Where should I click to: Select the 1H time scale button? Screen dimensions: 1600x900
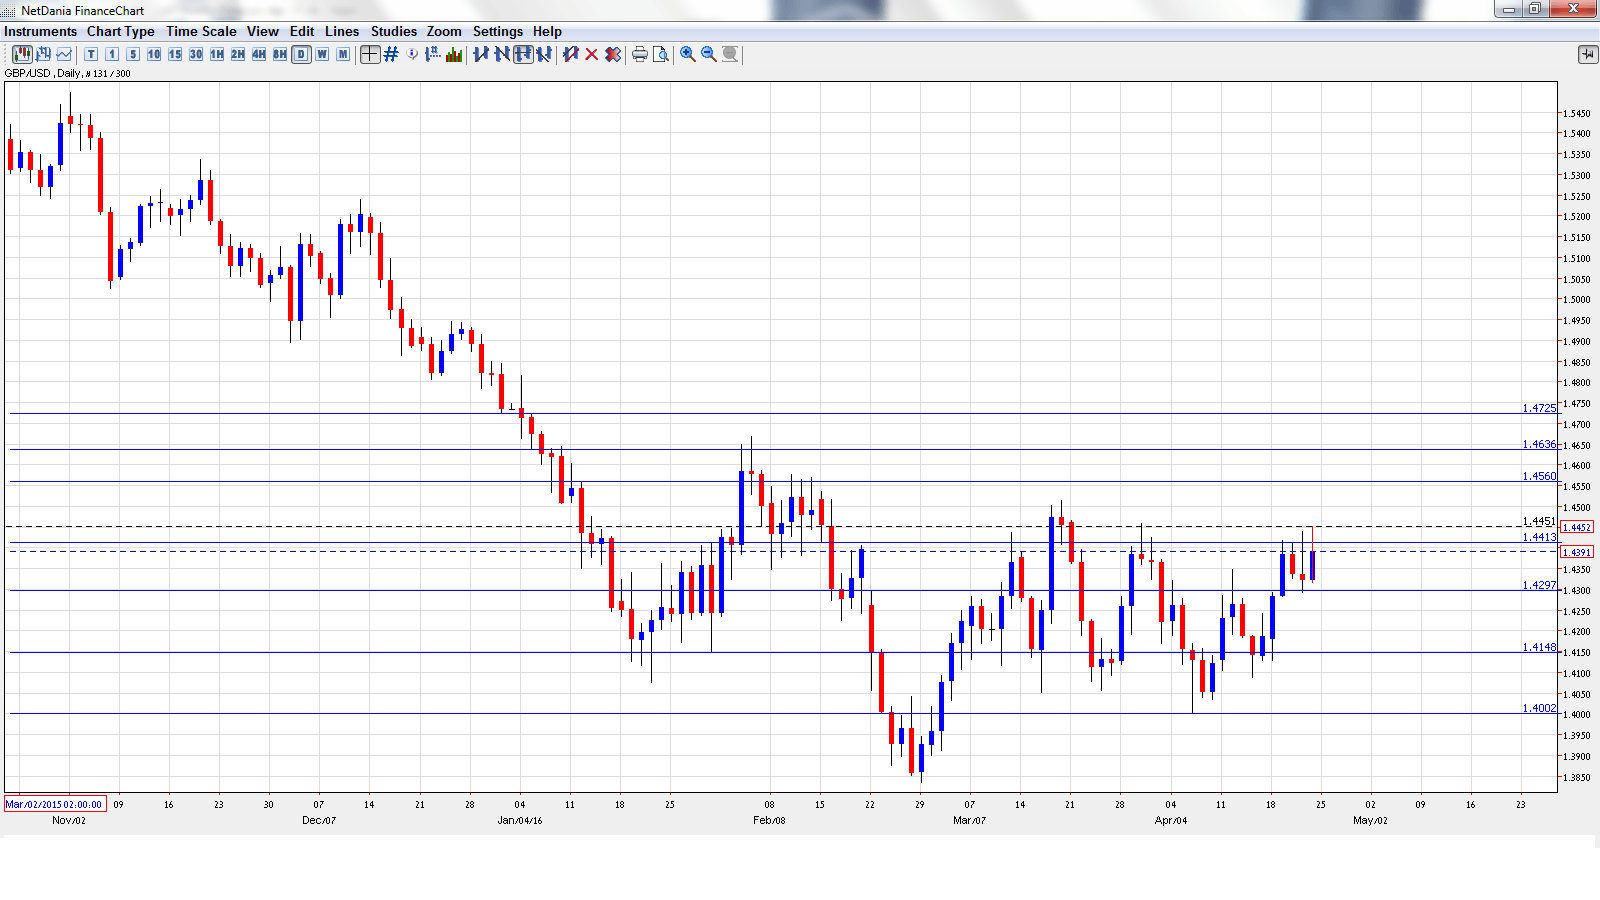217,54
